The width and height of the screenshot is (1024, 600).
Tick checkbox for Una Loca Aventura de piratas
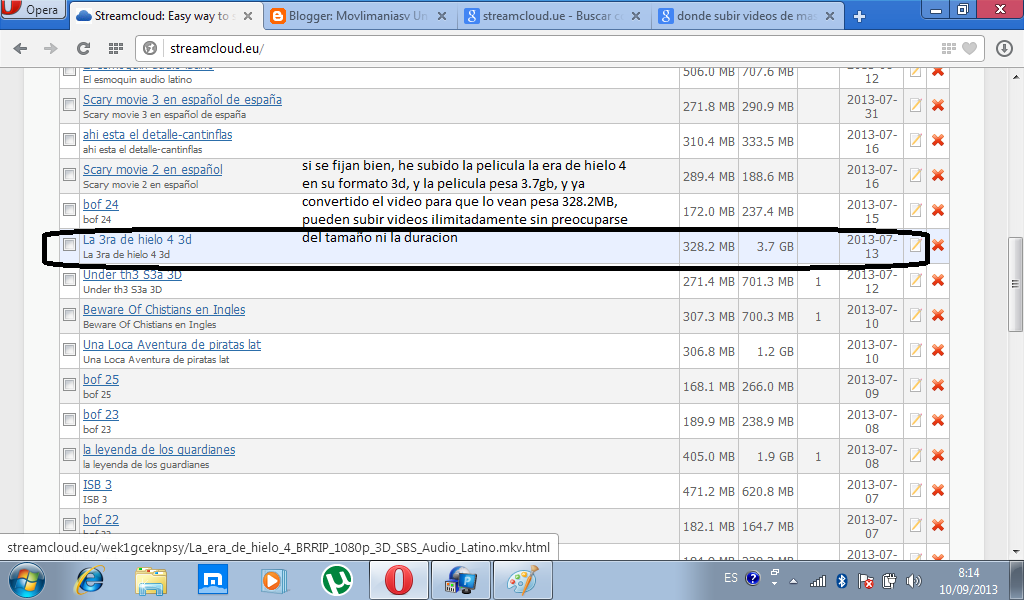[x=69, y=349]
